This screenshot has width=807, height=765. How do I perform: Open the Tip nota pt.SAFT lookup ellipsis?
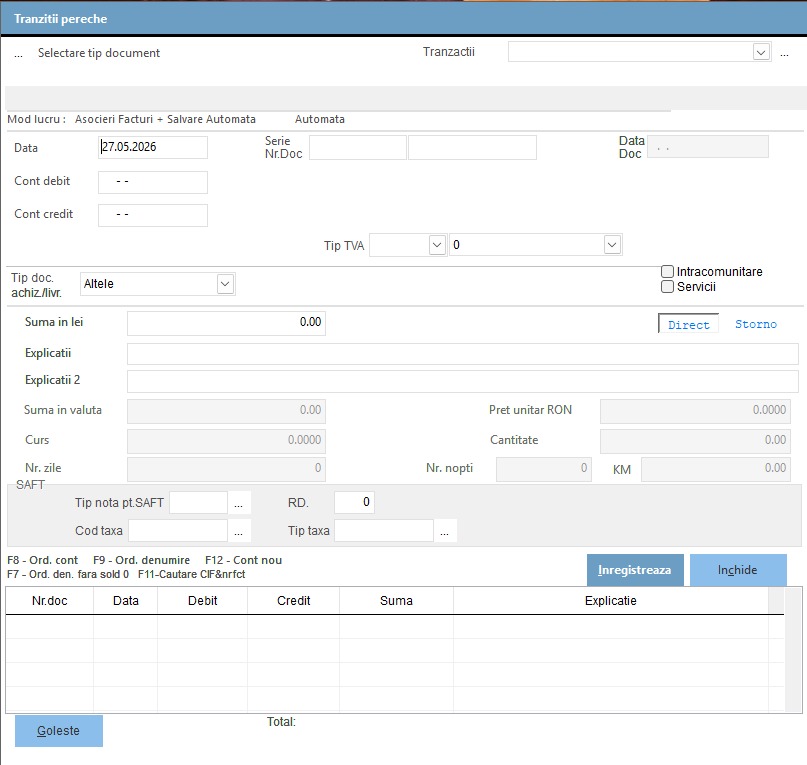[239, 502]
